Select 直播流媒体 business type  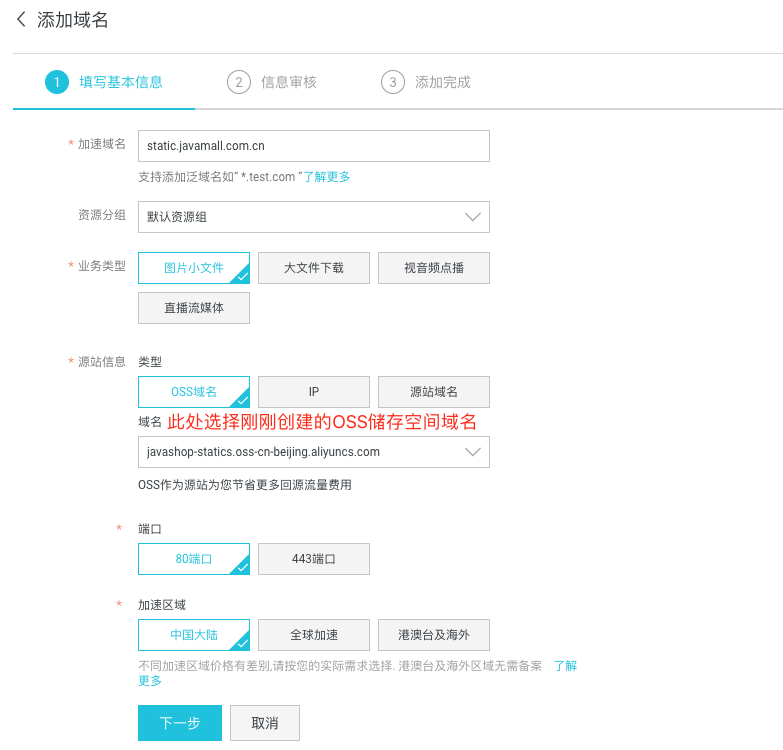click(x=194, y=308)
